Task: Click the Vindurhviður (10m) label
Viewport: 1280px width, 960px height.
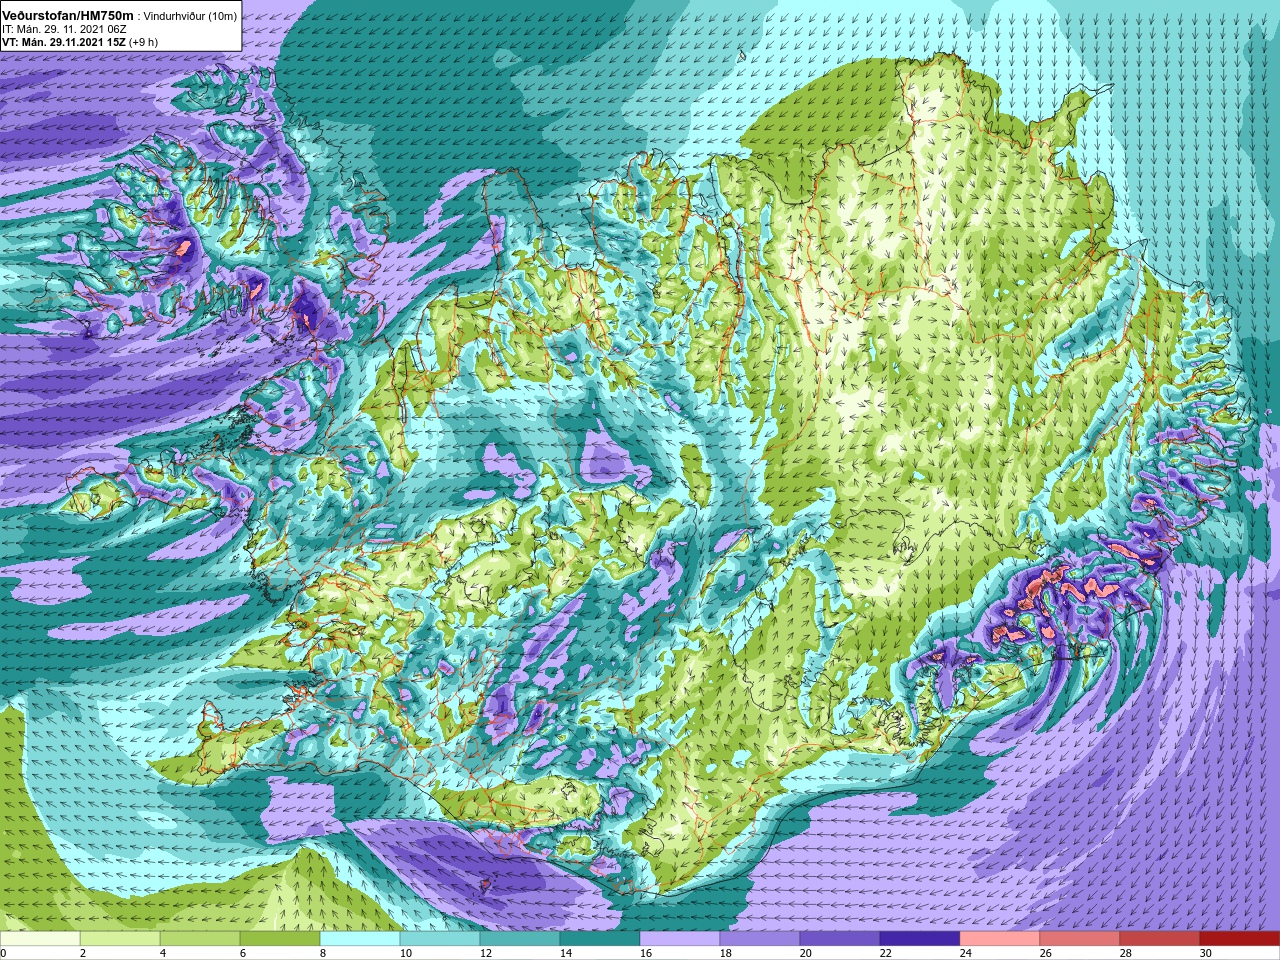Action: click(190, 15)
